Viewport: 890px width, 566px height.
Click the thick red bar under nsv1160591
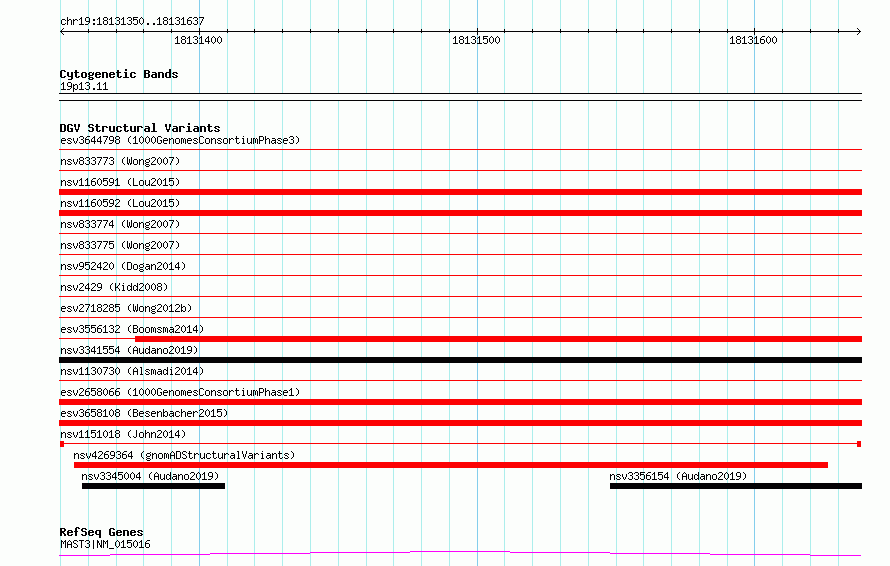coord(460,192)
